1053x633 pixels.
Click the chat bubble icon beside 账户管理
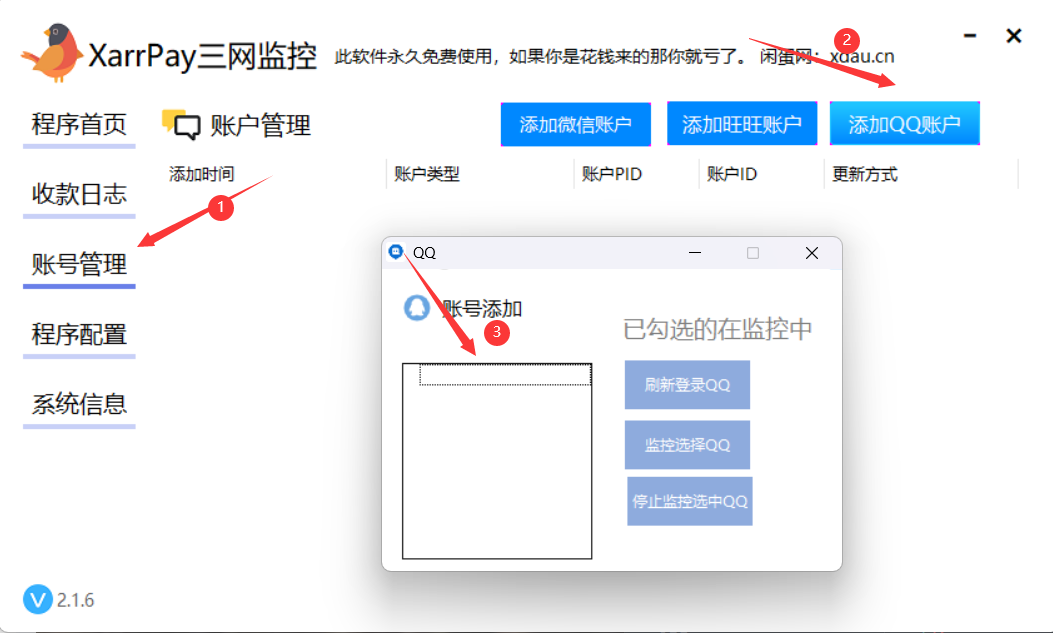pyautogui.click(x=181, y=123)
